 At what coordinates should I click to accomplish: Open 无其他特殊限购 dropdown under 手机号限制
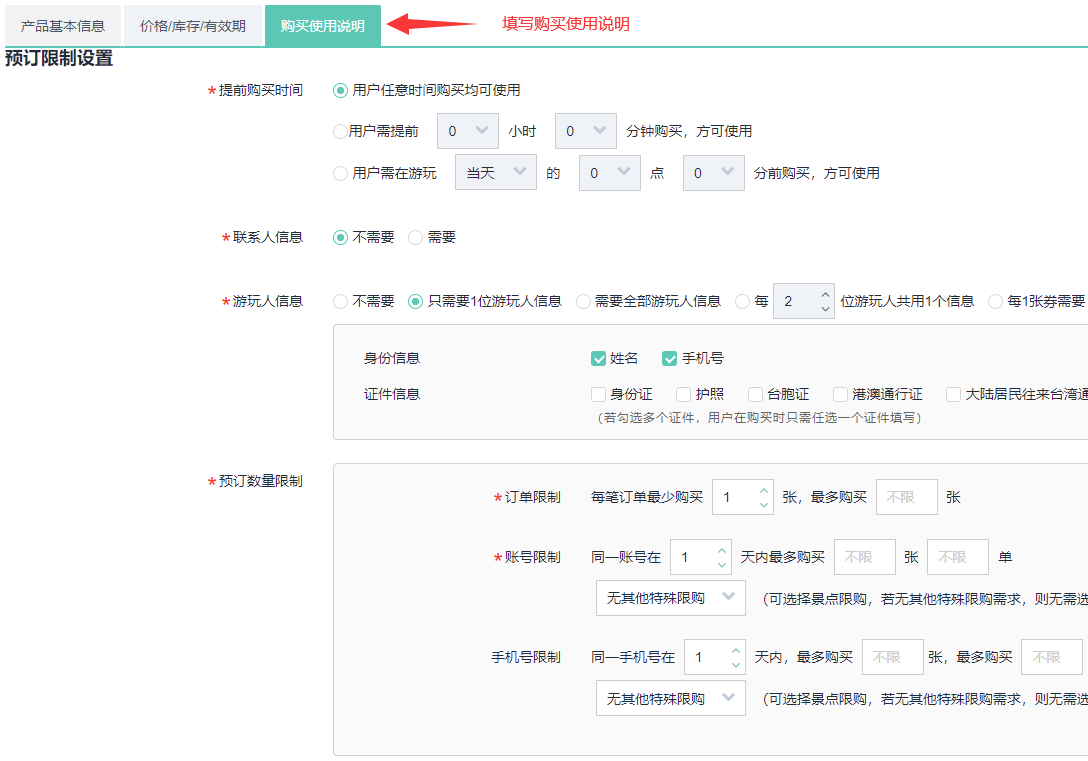pos(670,698)
